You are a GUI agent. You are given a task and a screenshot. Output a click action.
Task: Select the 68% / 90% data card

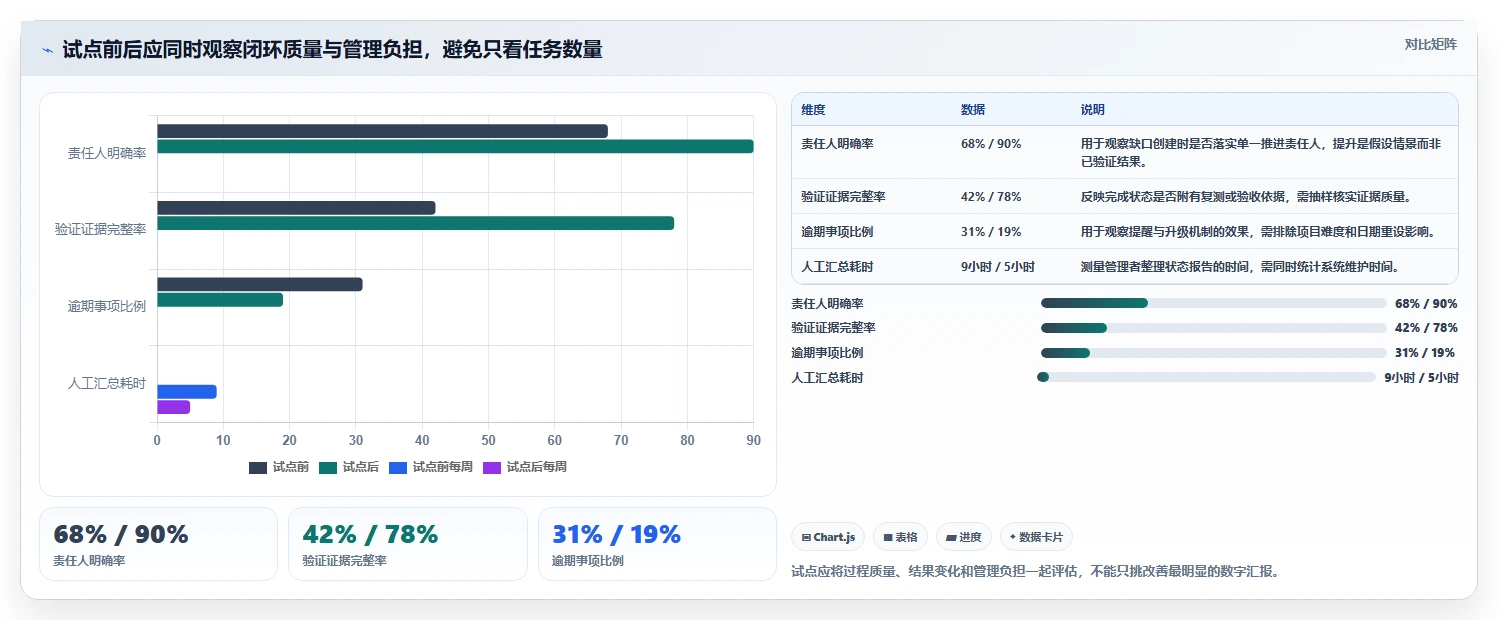158,544
